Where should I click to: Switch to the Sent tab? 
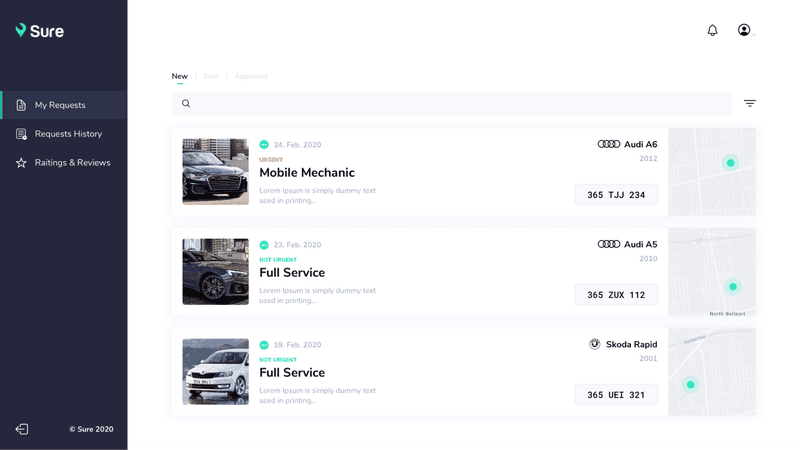pyautogui.click(x=211, y=76)
